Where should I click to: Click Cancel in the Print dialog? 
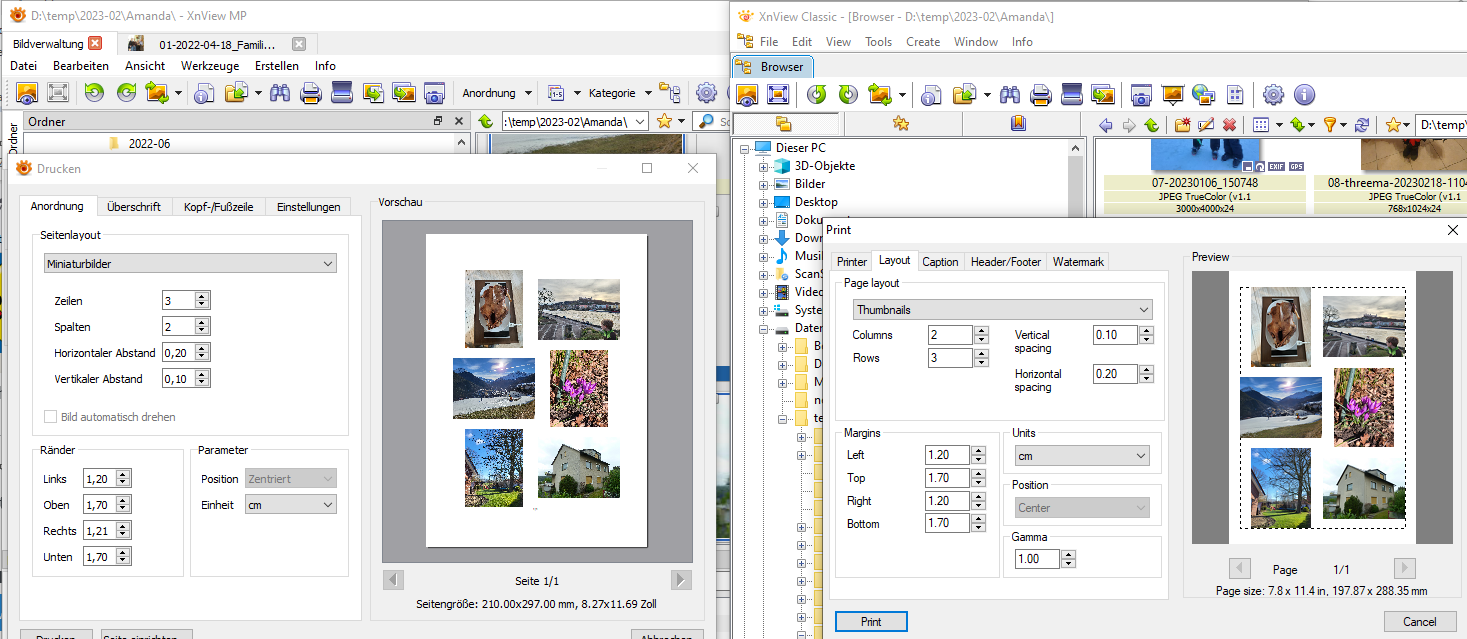[x=1419, y=621]
